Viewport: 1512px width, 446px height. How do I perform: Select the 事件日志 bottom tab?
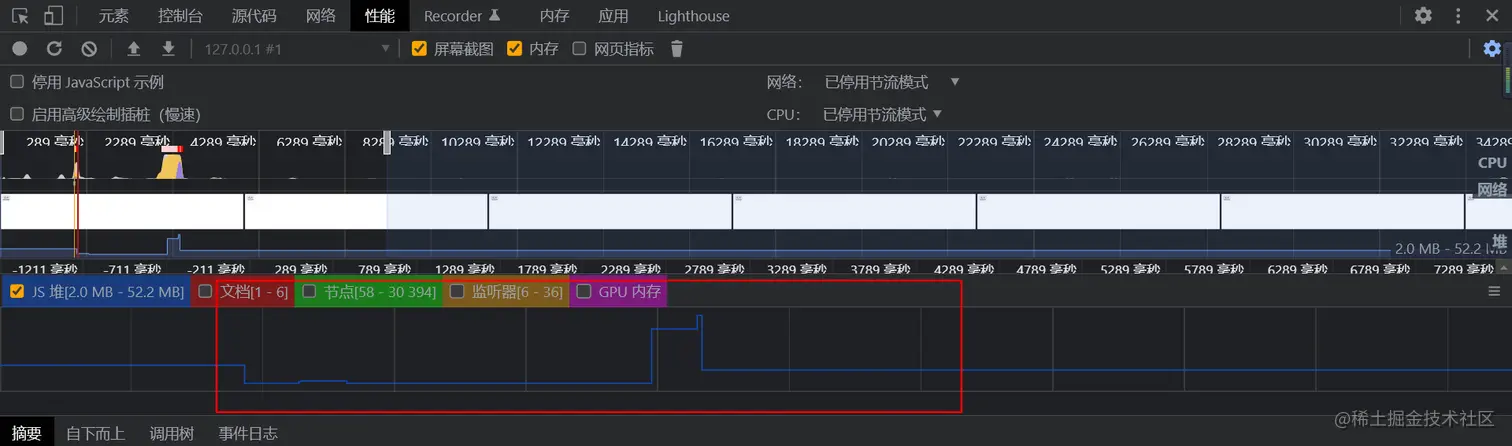coord(248,433)
